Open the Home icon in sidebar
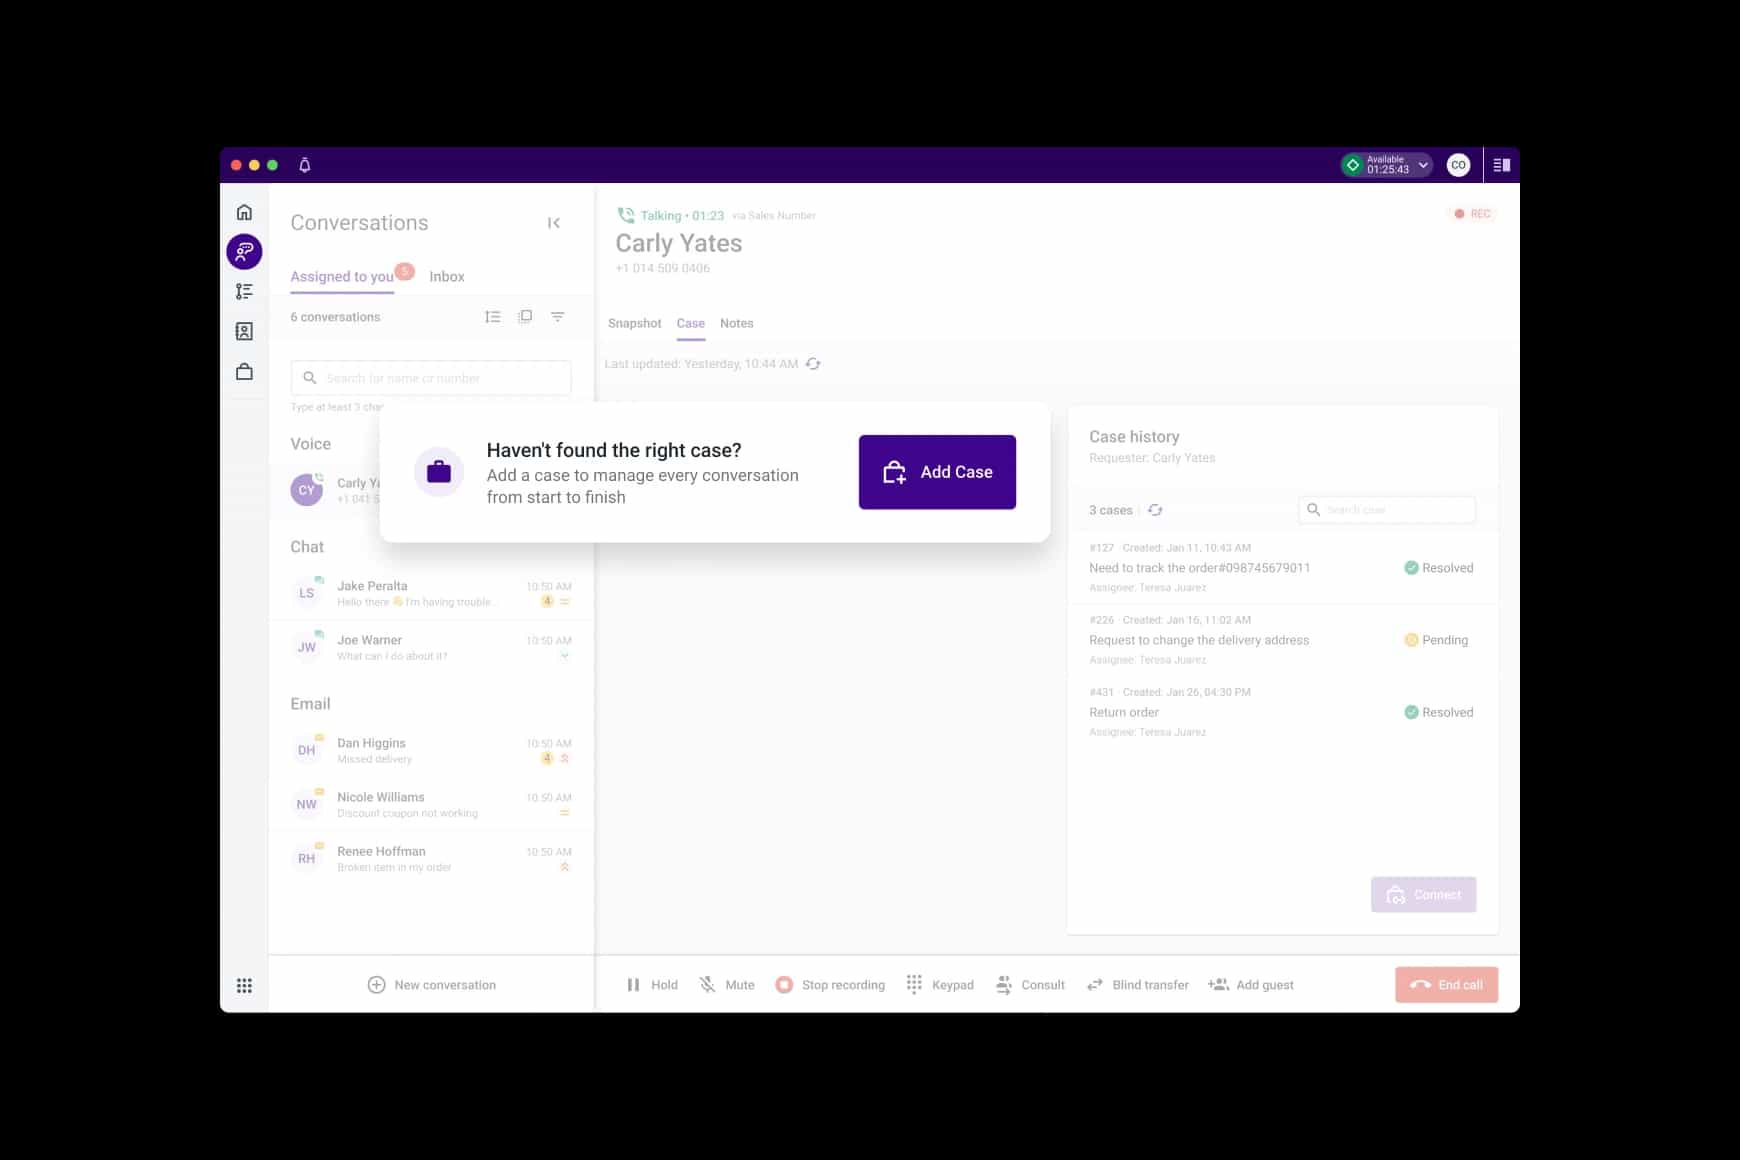1740x1160 pixels. 244,212
